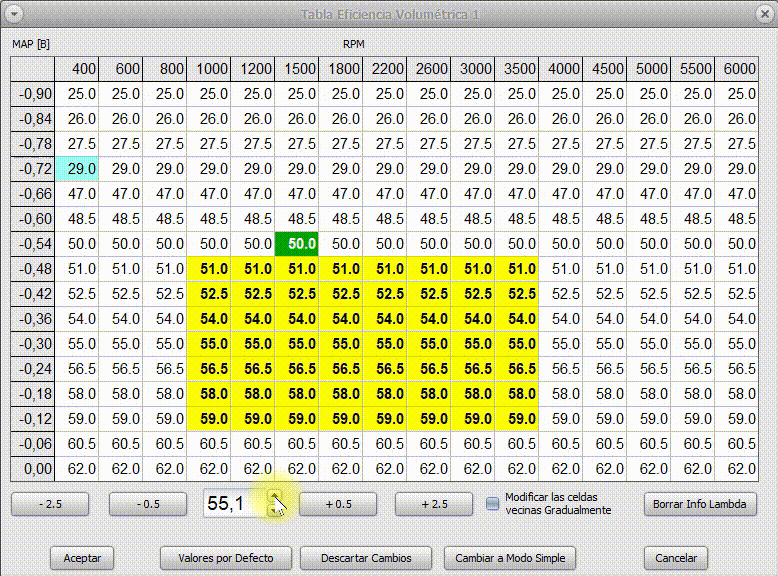Click the 3500 RPM column header
The image size is (778, 576).
tap(517, 68)
